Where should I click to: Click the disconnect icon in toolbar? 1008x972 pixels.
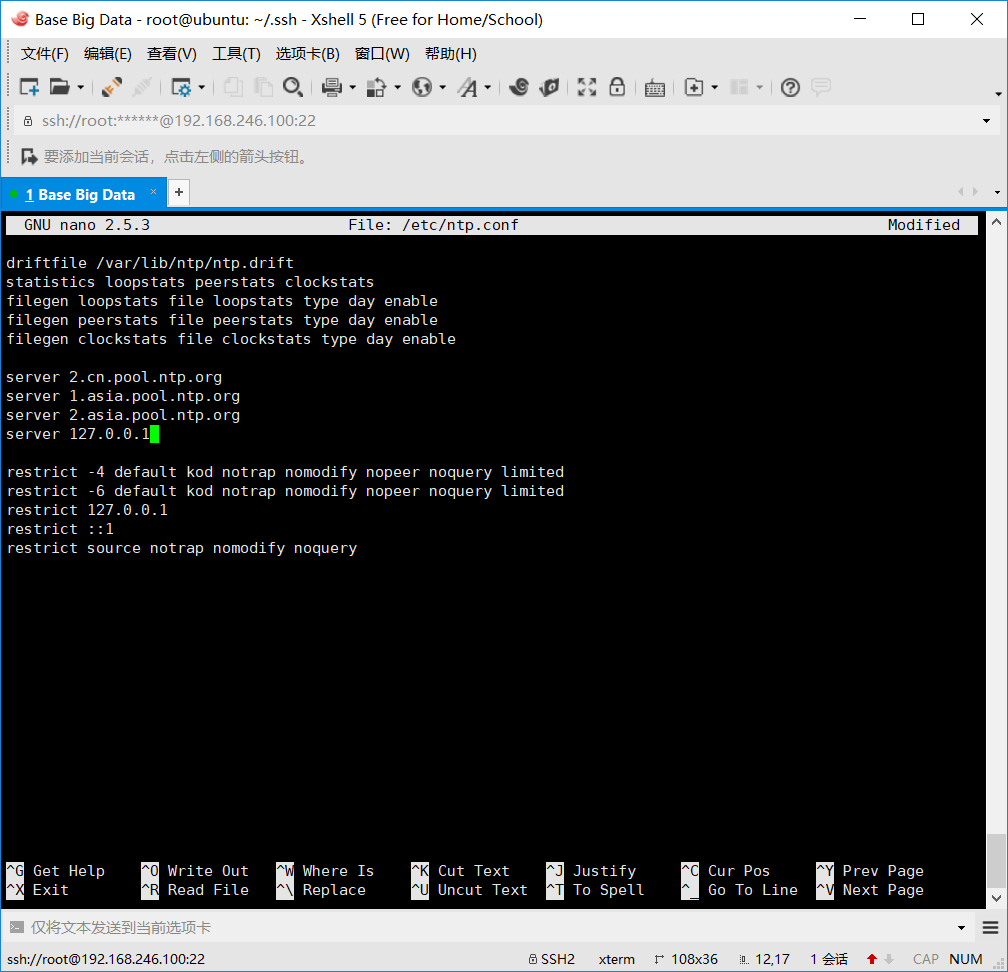coord(141,87)
